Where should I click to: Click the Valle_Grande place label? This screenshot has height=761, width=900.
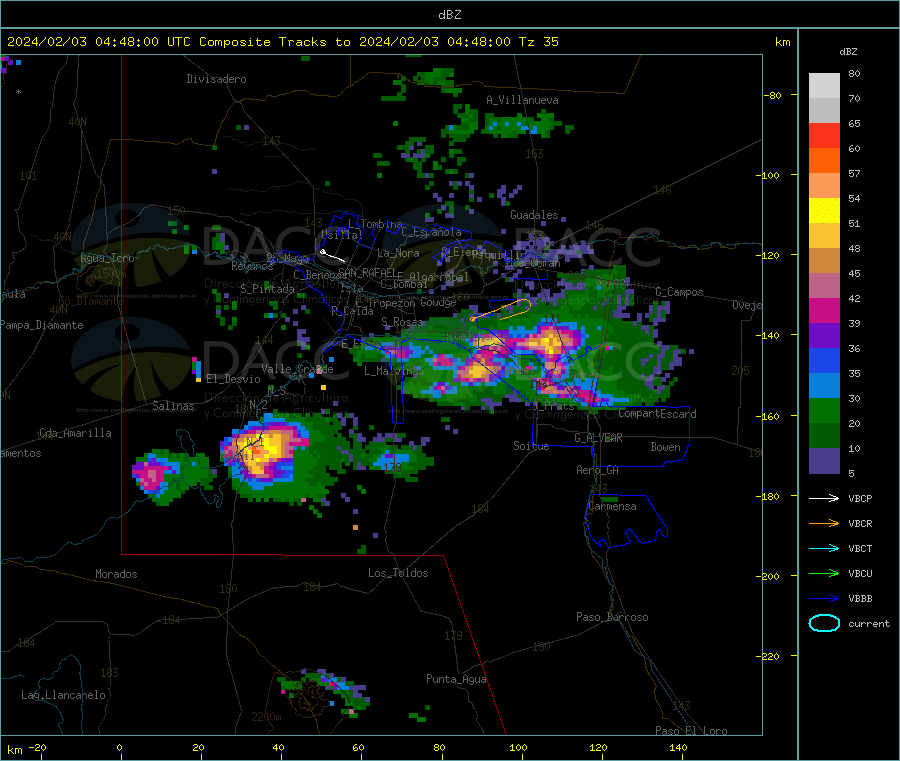[x=297, y=369]
